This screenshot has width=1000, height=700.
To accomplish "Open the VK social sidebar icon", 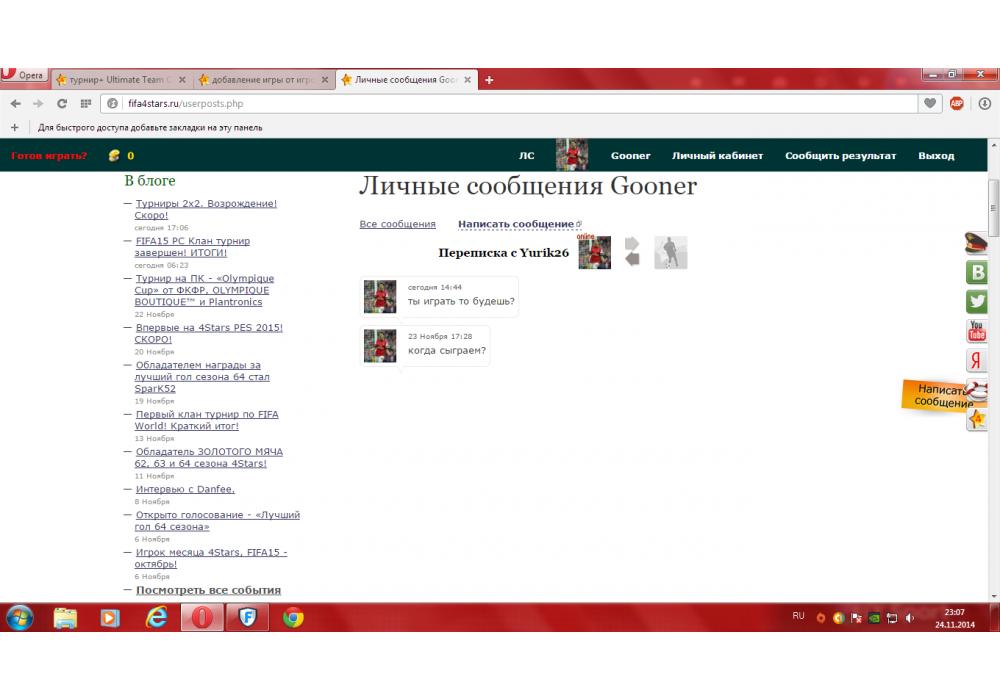I will tap(976, 272).
